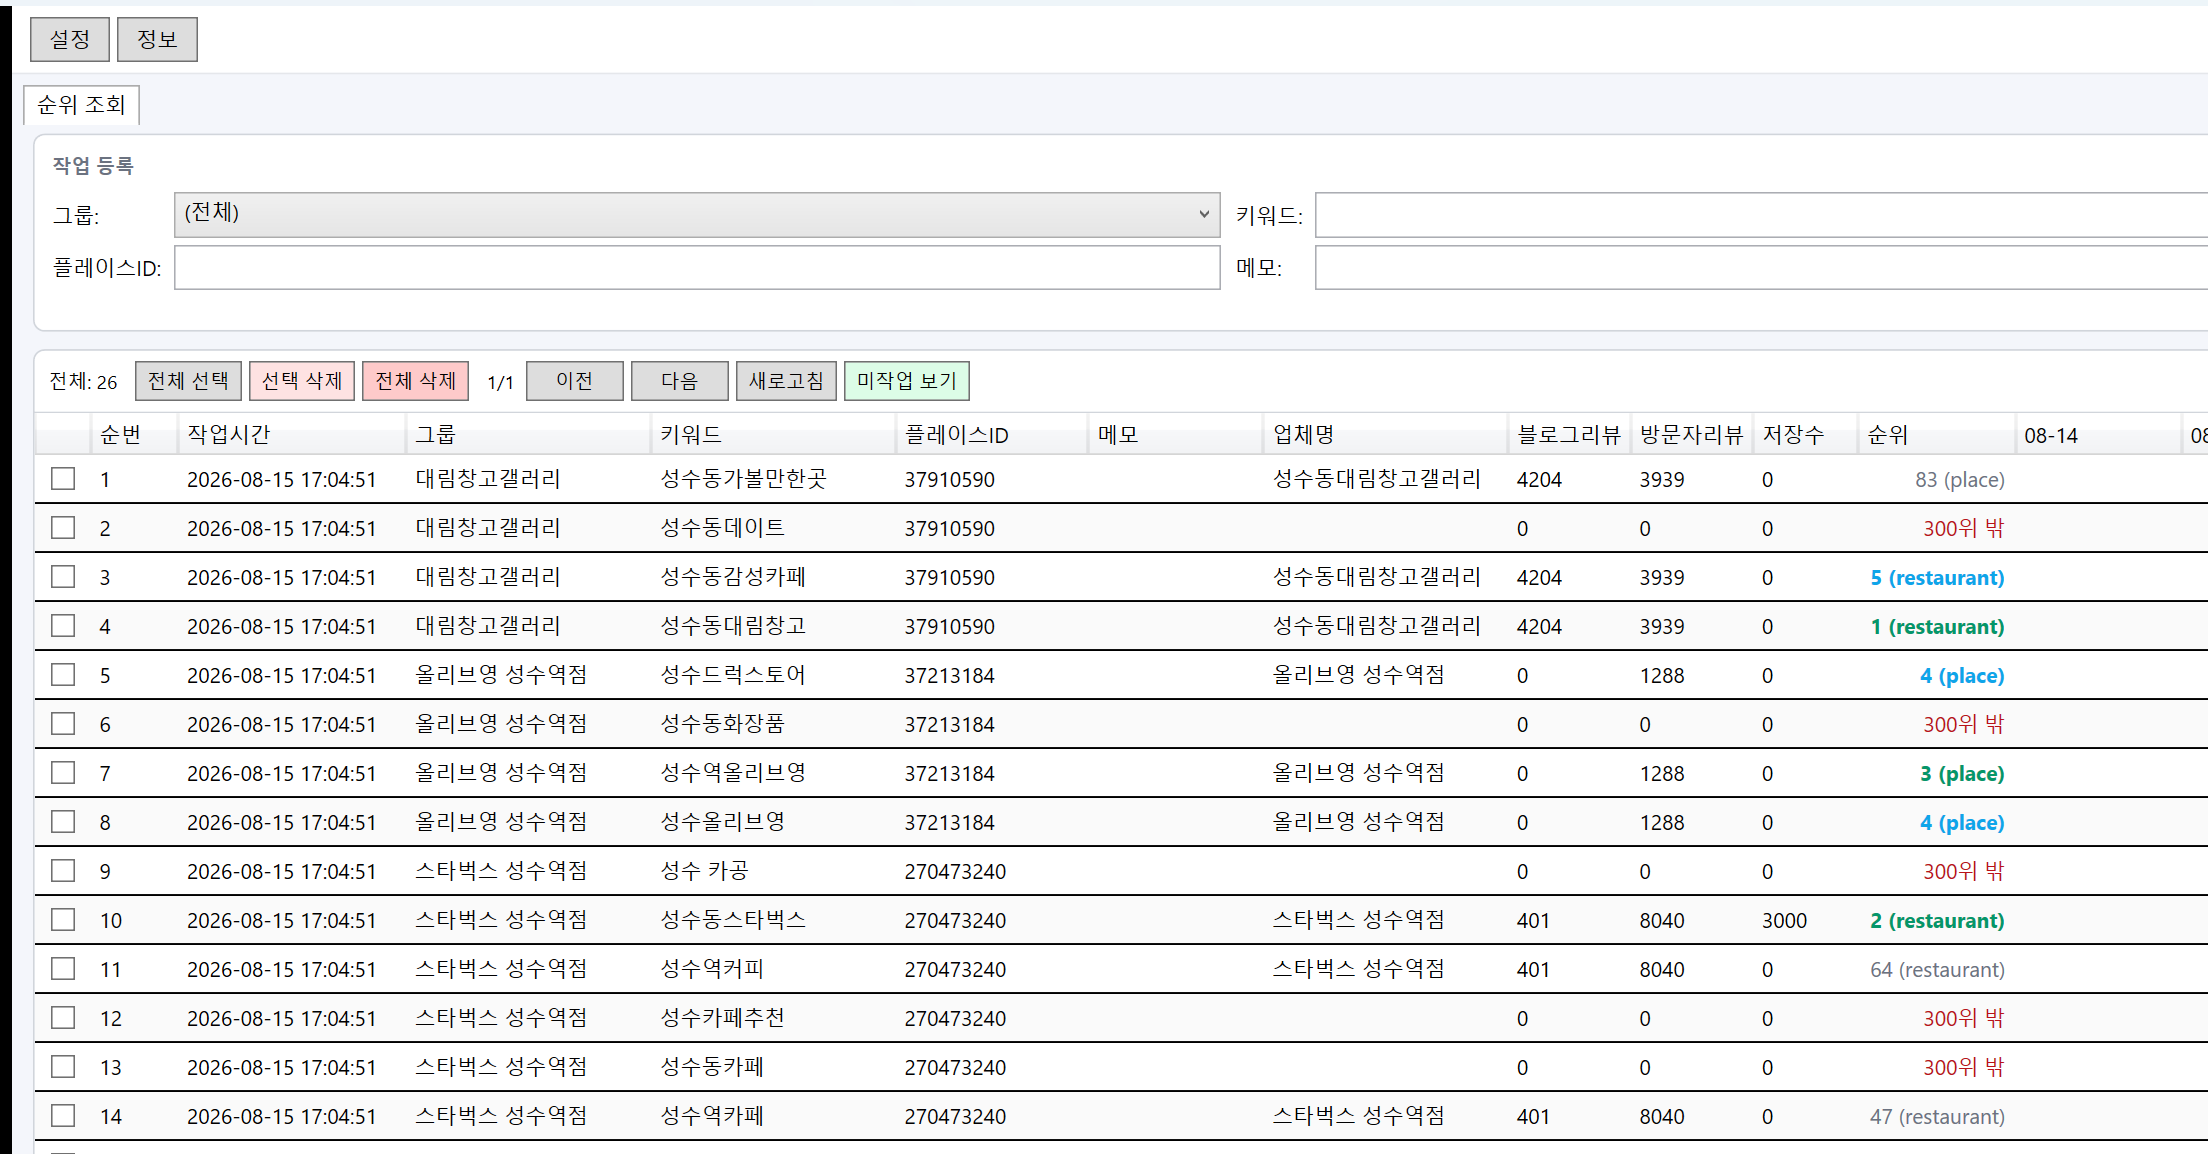This screenshot has height=1154, width=2208.
Task: Focus the 키워드 input field
Action: point(1761,215)
